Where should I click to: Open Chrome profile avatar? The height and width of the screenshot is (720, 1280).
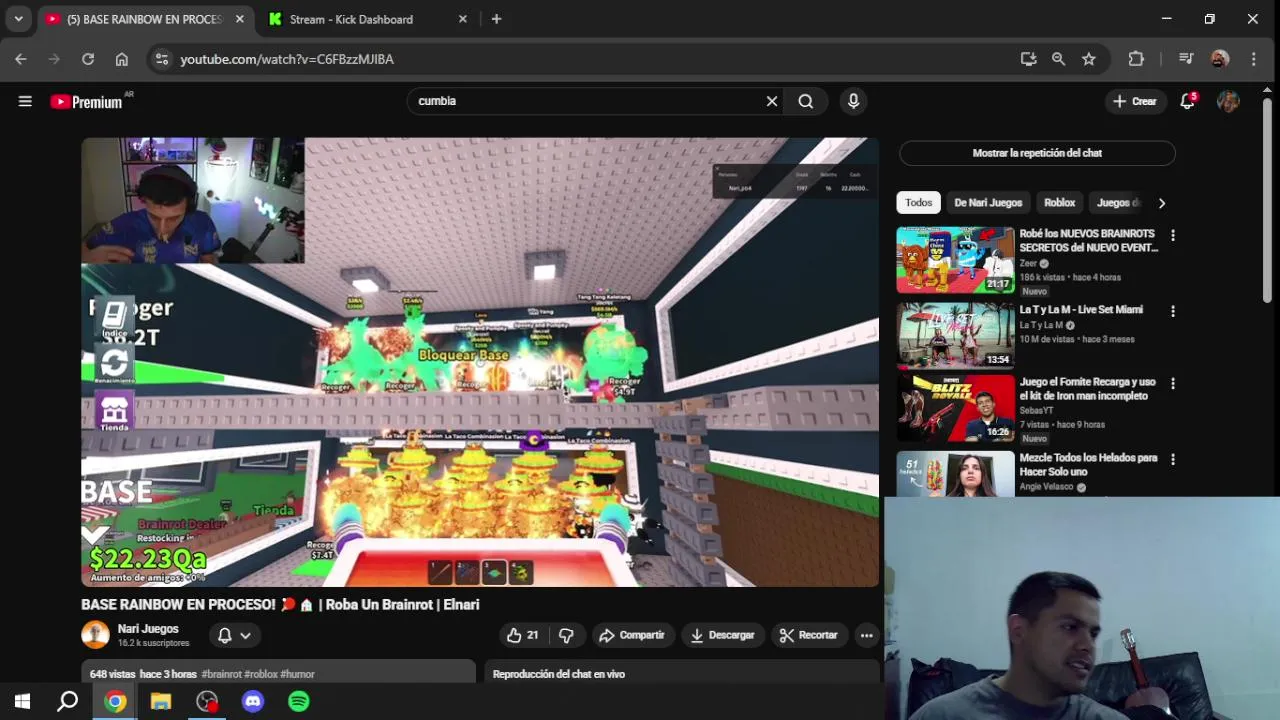pyautogui.click(x=1219, y=59)
